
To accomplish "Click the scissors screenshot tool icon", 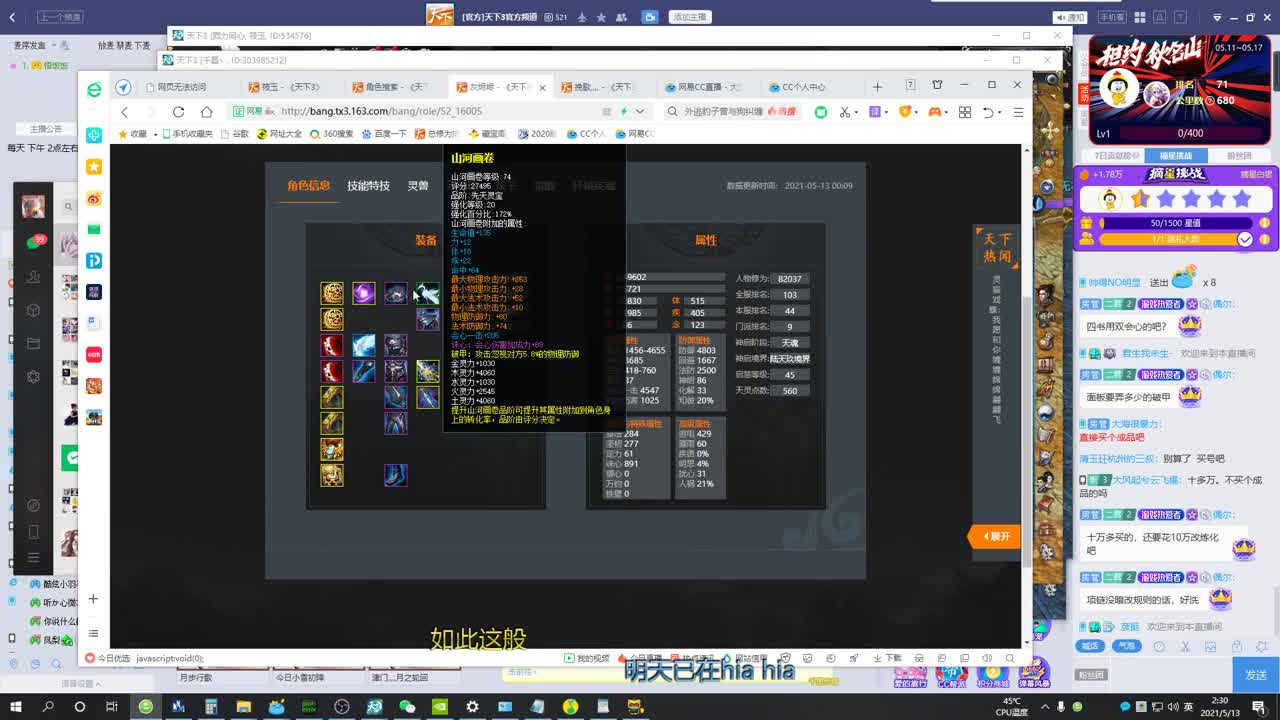I will pos(845,112).
